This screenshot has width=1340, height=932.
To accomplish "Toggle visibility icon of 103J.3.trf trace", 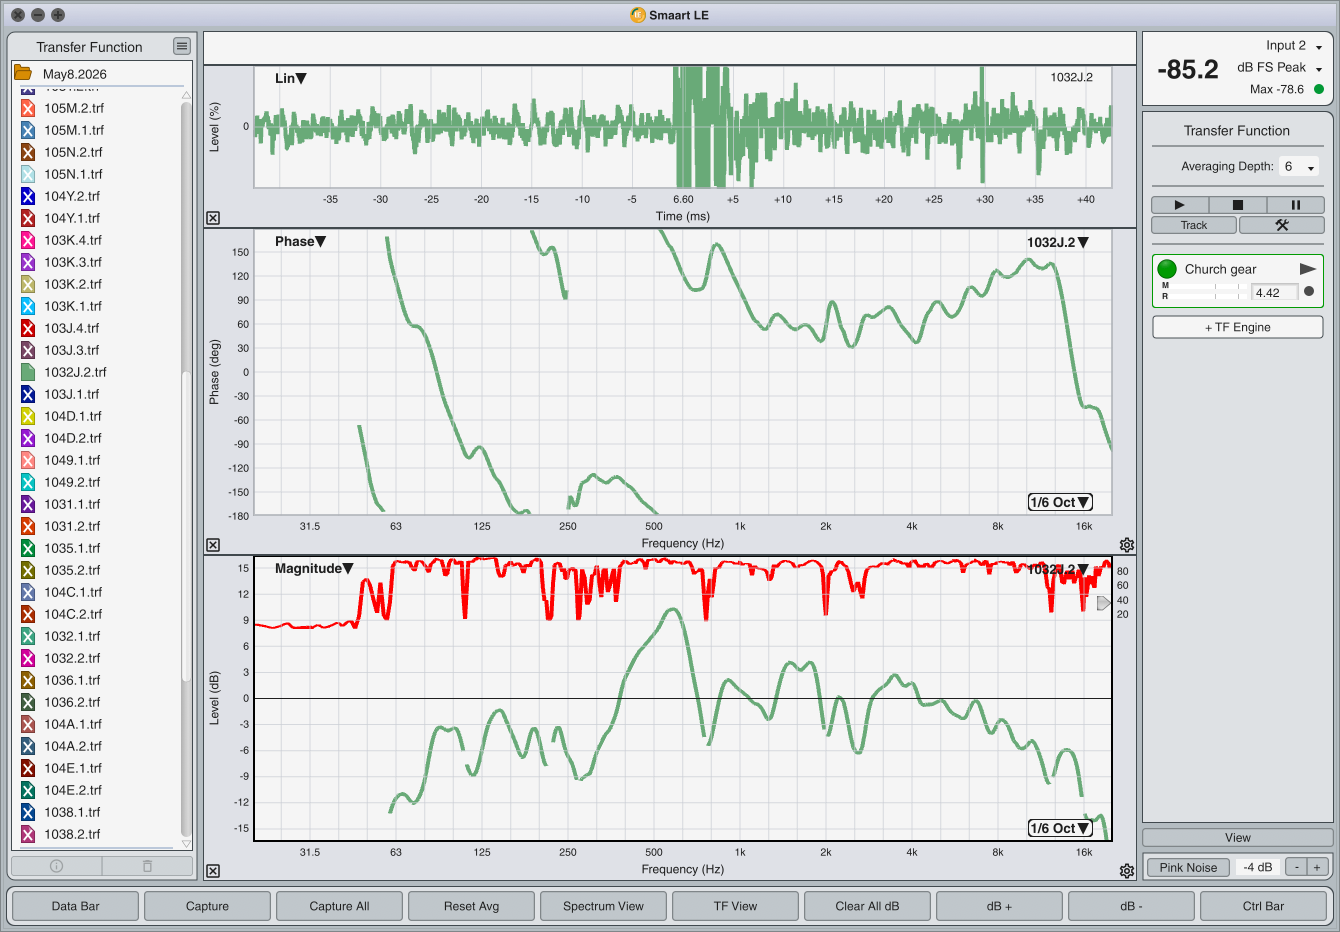I will point(28,350).
